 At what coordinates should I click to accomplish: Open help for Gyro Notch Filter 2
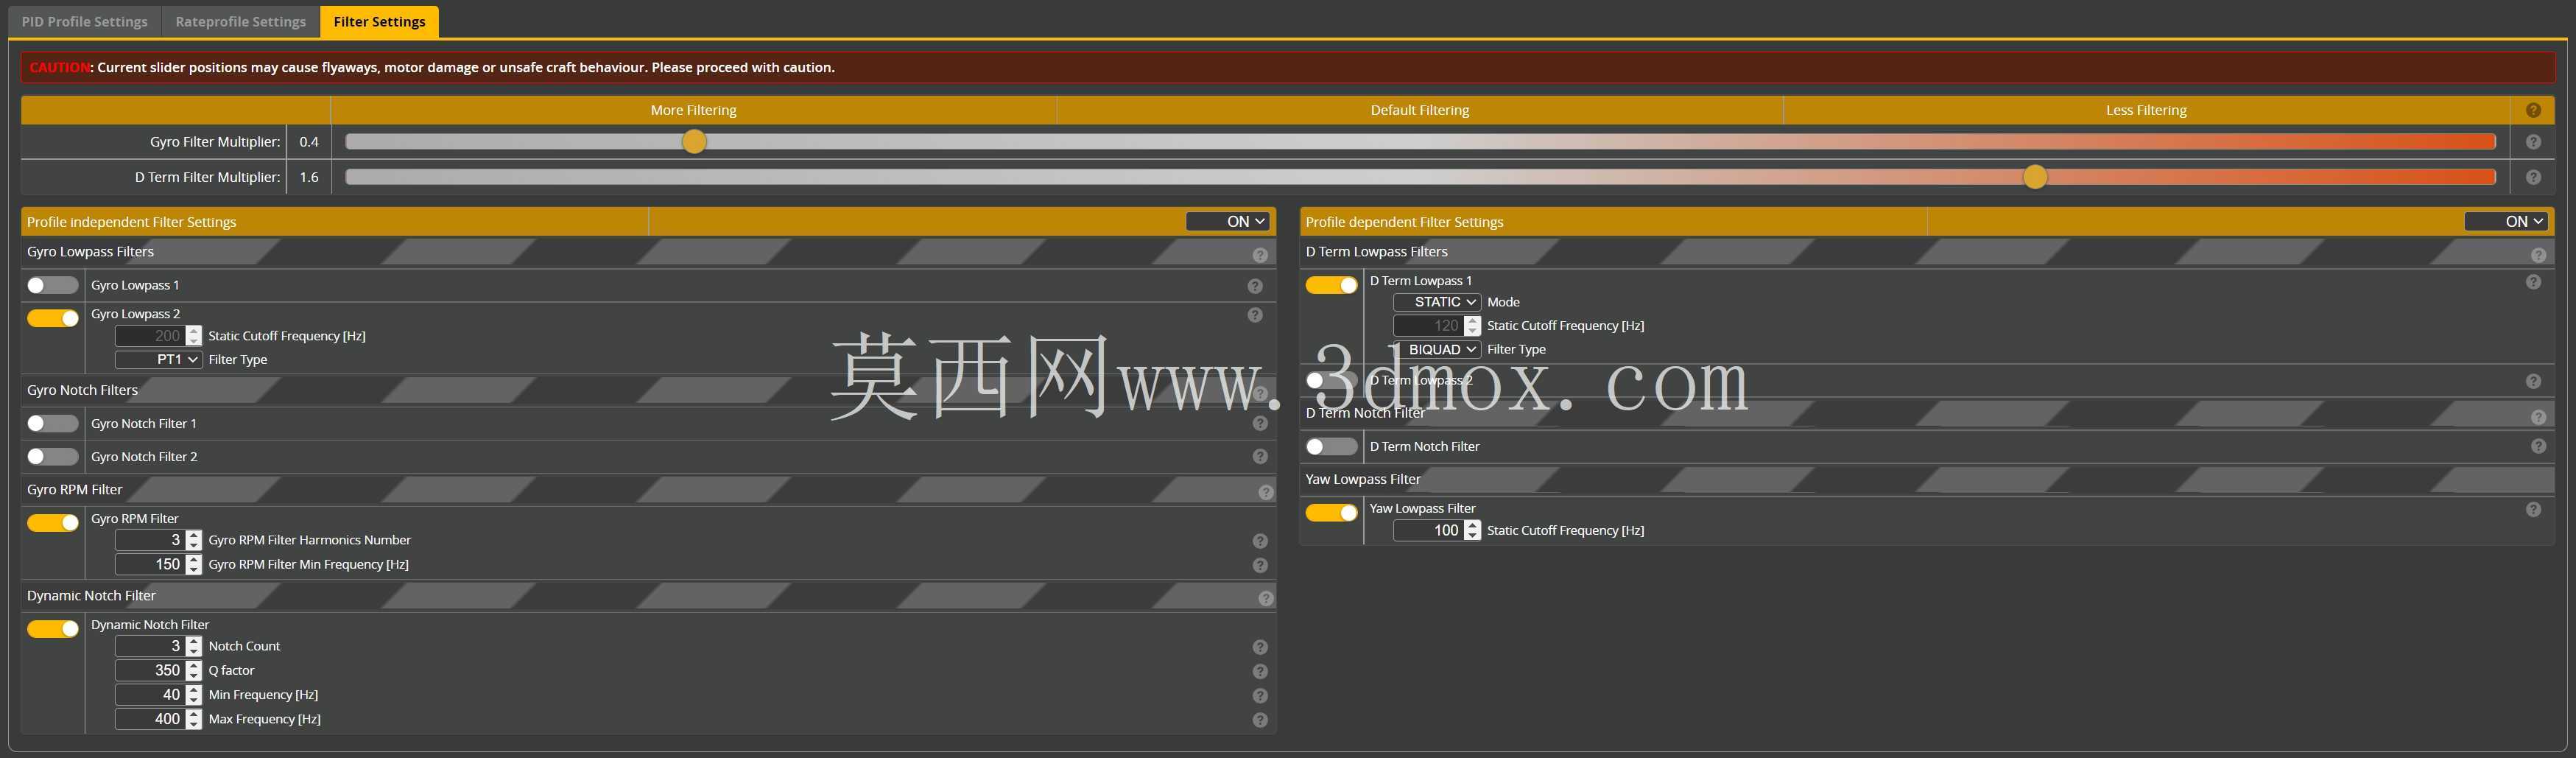(1260, 457)
